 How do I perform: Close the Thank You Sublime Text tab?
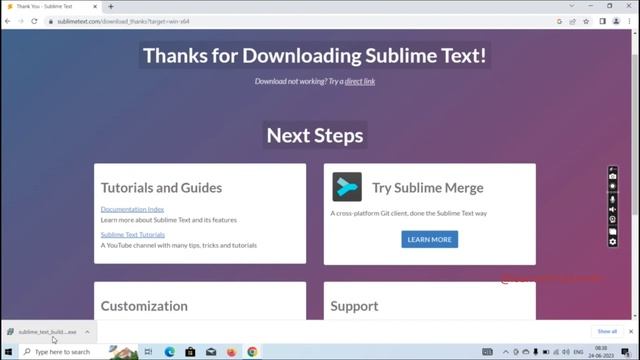pyautogui.click(x=95, y=7)
